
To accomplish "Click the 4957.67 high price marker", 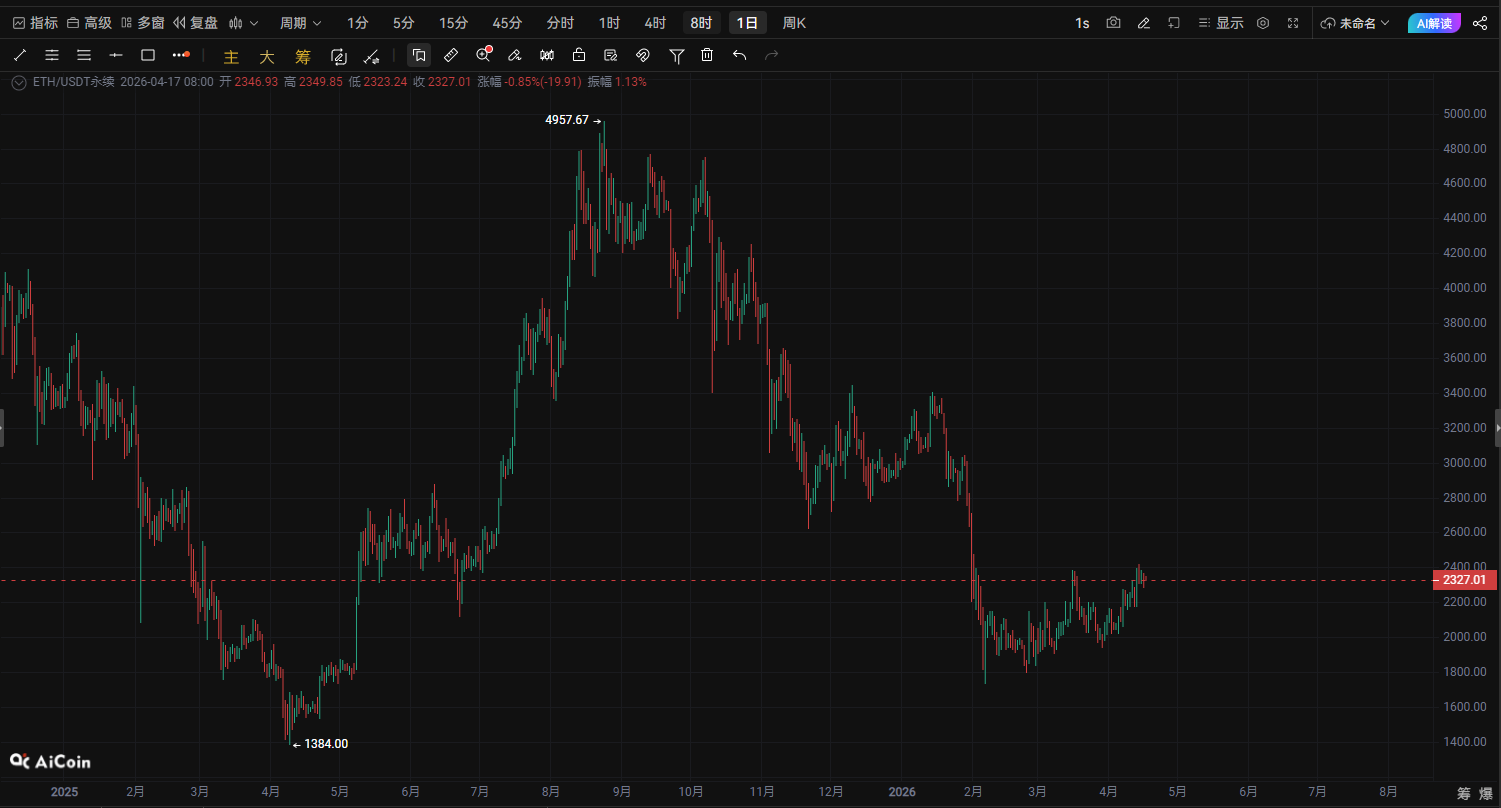I will click(567, 120).
